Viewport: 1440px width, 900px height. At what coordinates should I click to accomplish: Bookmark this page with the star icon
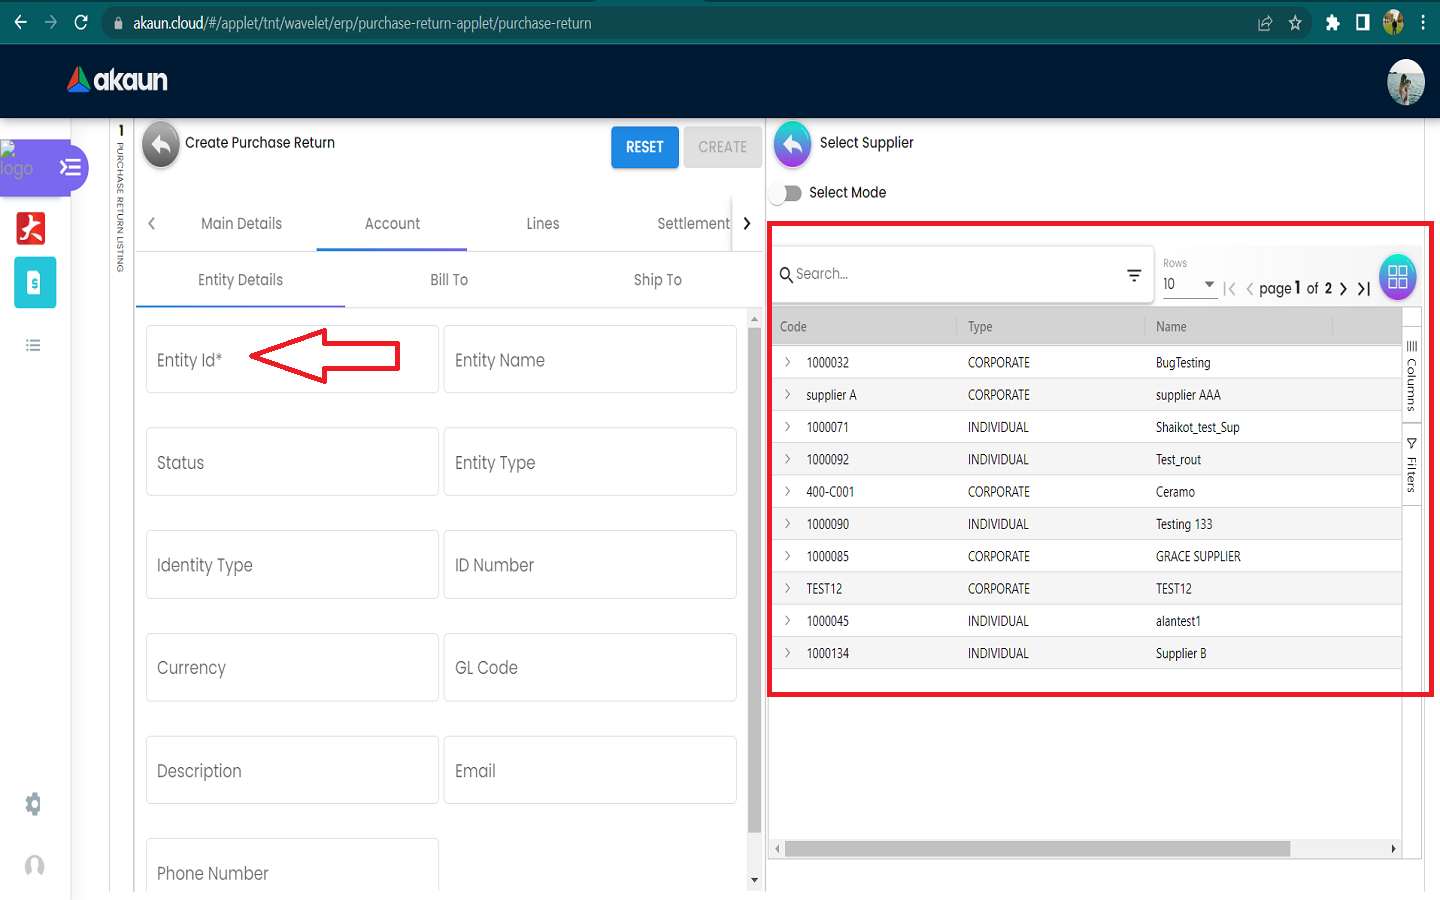pos(1295,23)
